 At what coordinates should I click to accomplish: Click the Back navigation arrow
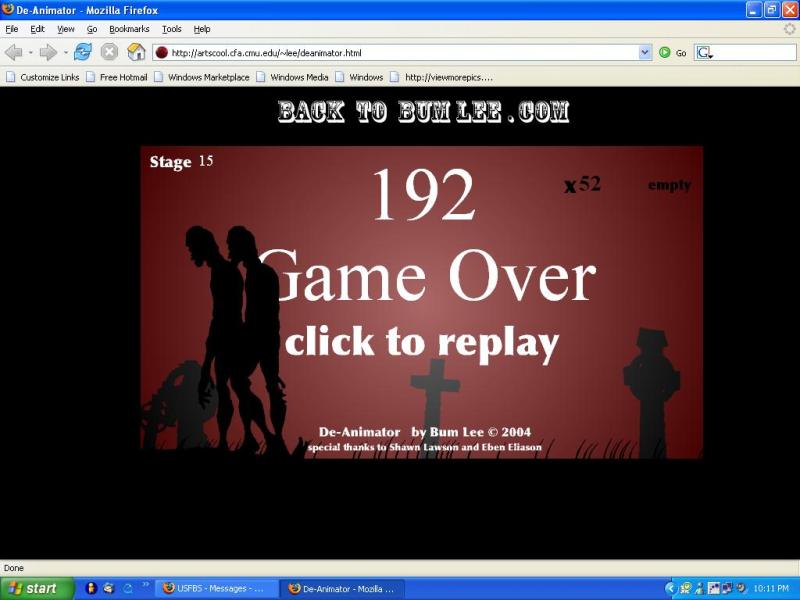click(x=14, y=52)
